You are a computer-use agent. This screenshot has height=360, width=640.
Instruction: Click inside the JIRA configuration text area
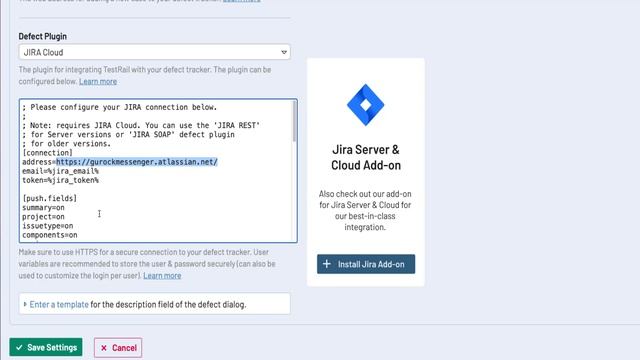158,171
